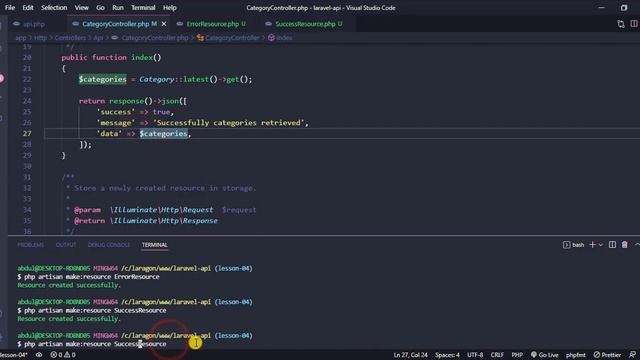Viewport: 640px width, 360px height.
Task: Click the 'success' key on line 25
Action: [116, 112]
